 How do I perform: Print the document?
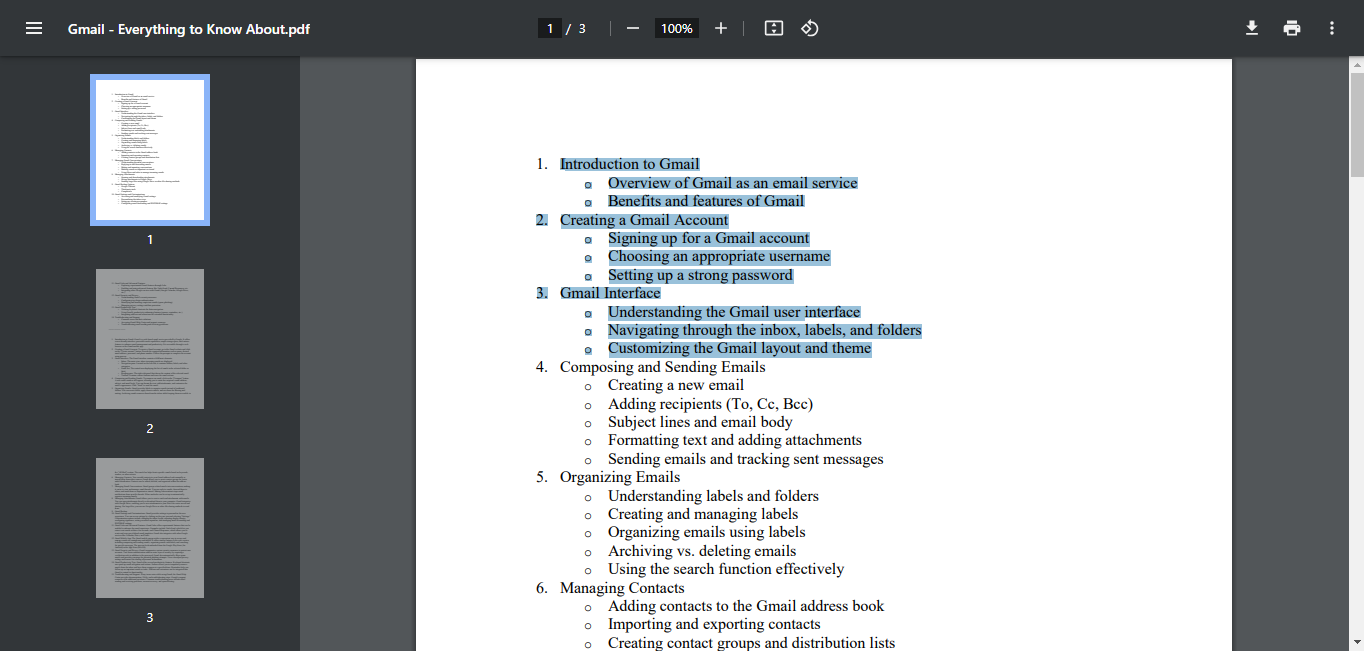1292,28
